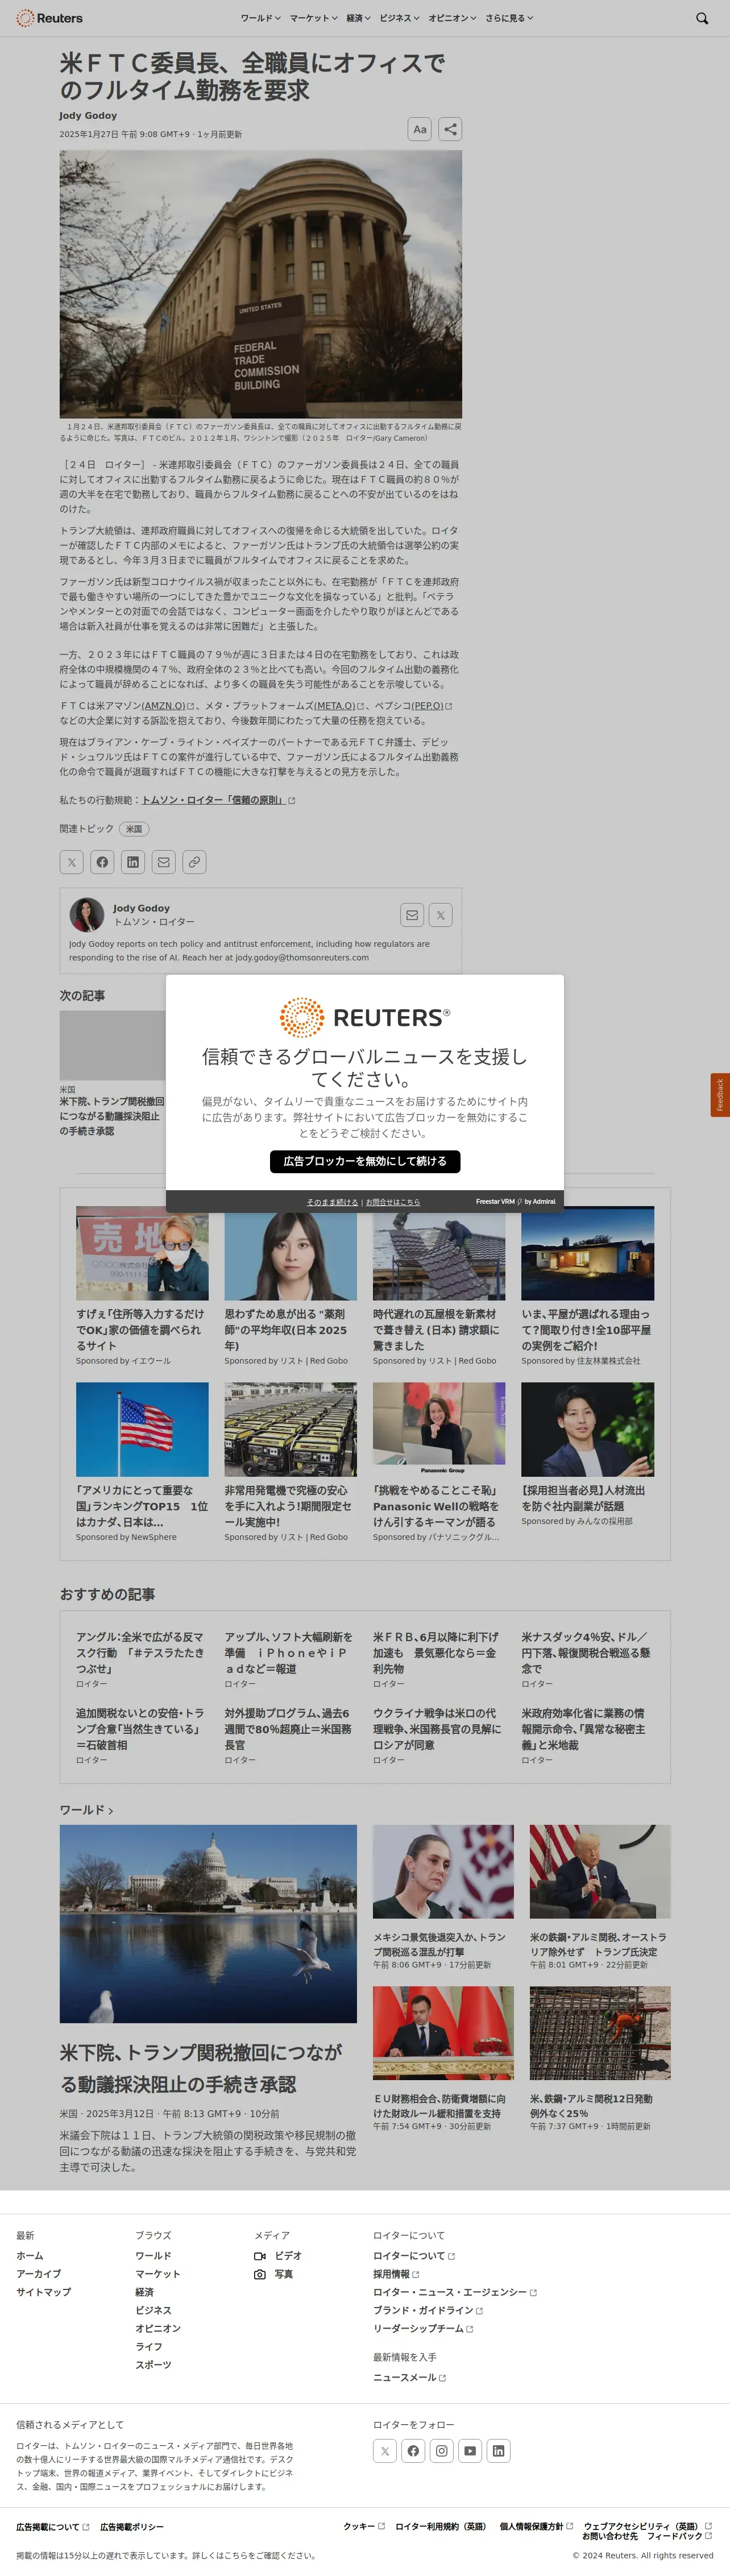Open the search icon in header

tap(702, 18)
